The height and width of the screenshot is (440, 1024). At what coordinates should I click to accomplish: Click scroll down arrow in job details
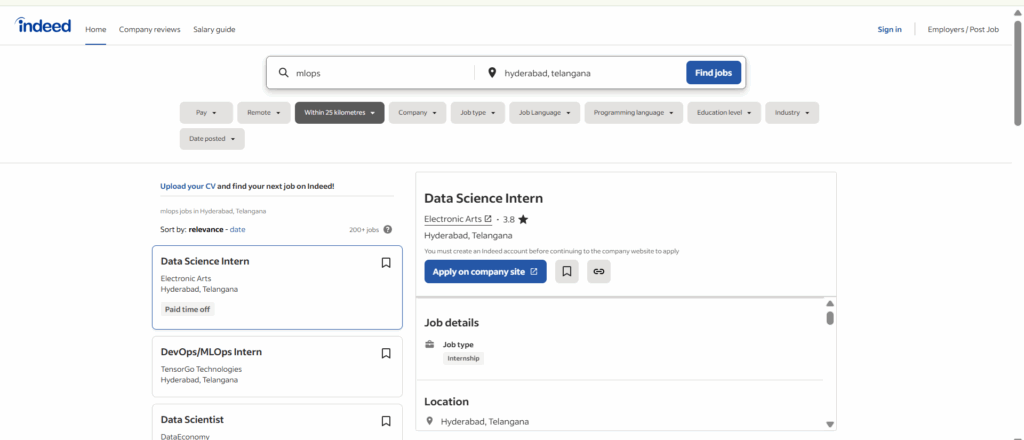829,424
